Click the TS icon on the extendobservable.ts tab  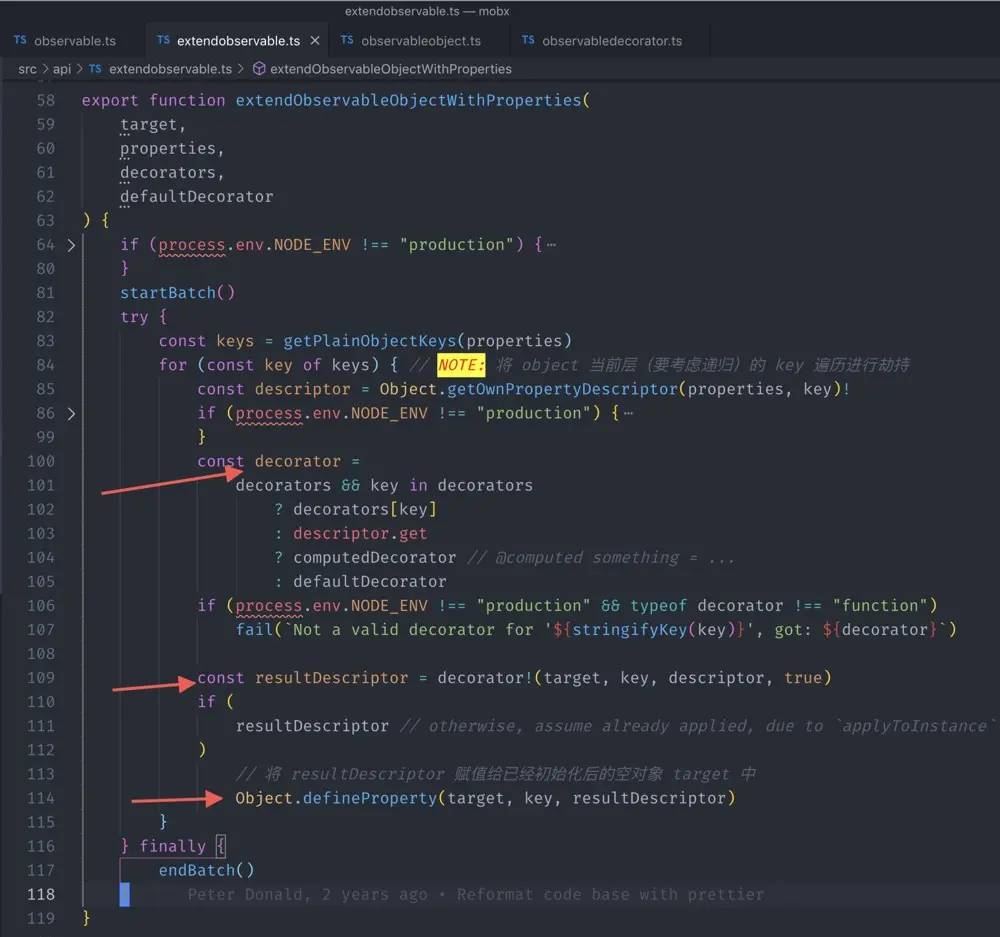(x=162, y=42)
